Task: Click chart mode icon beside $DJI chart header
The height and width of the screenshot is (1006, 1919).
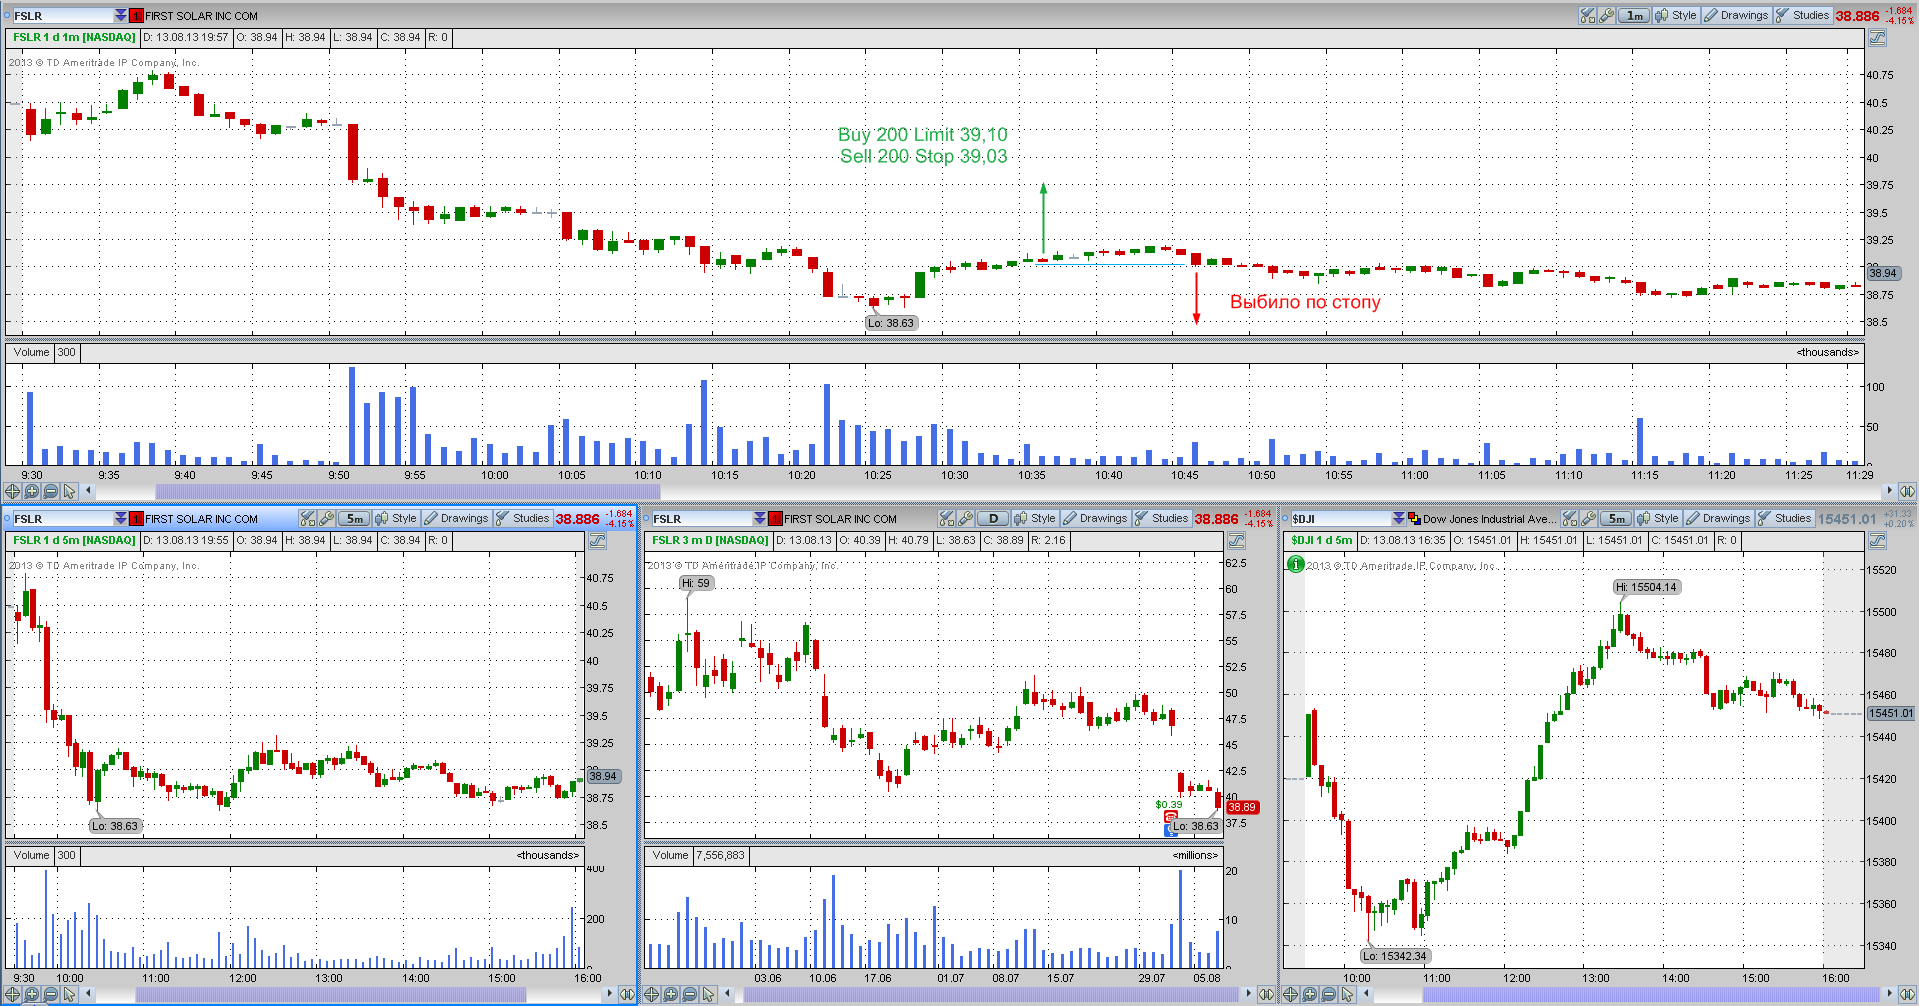Action: tap(1878, 541)
